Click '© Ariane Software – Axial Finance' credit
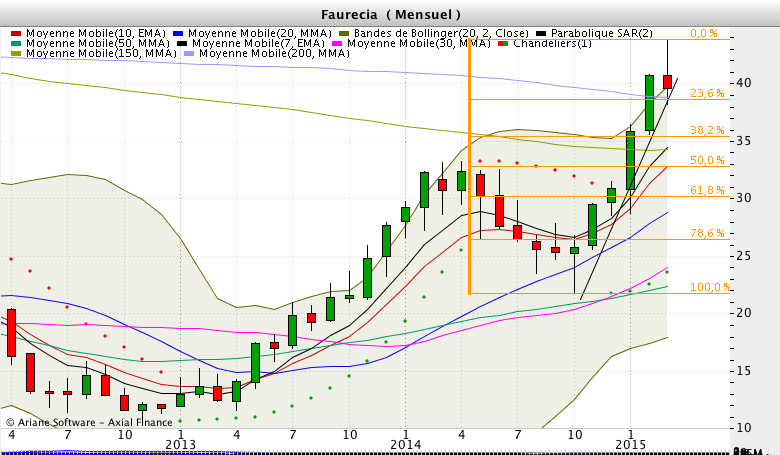Viewport: 780px width, 455px height. click(x=89, y=422)
